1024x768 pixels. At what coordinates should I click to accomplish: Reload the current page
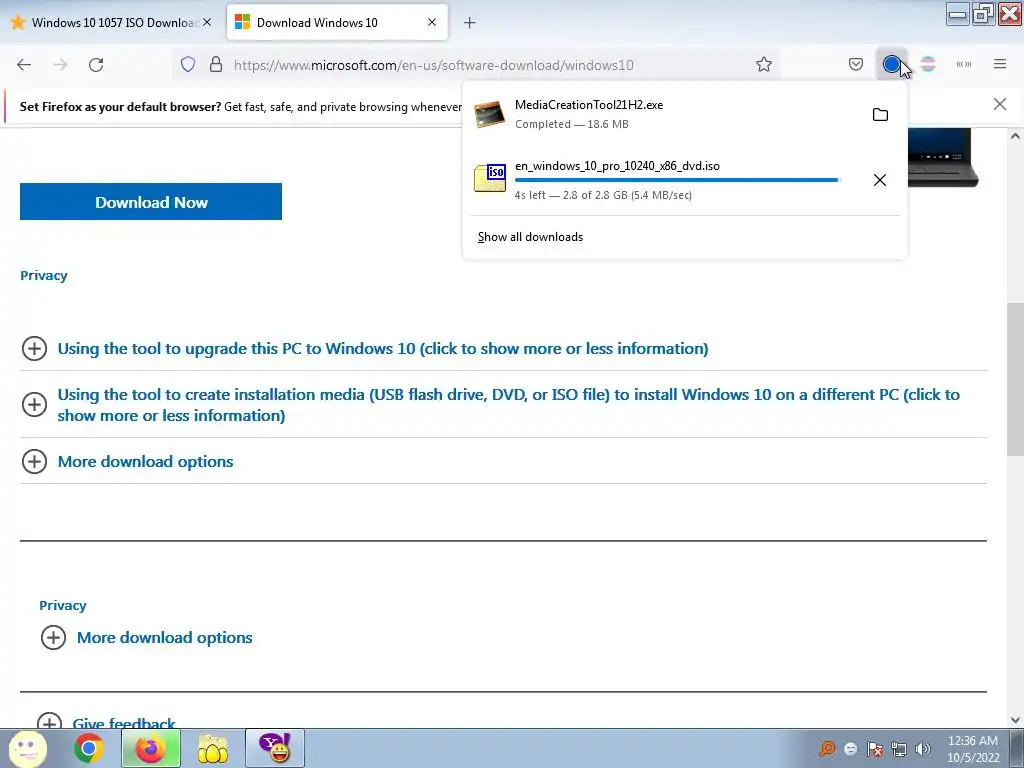[x=96, y=65]
